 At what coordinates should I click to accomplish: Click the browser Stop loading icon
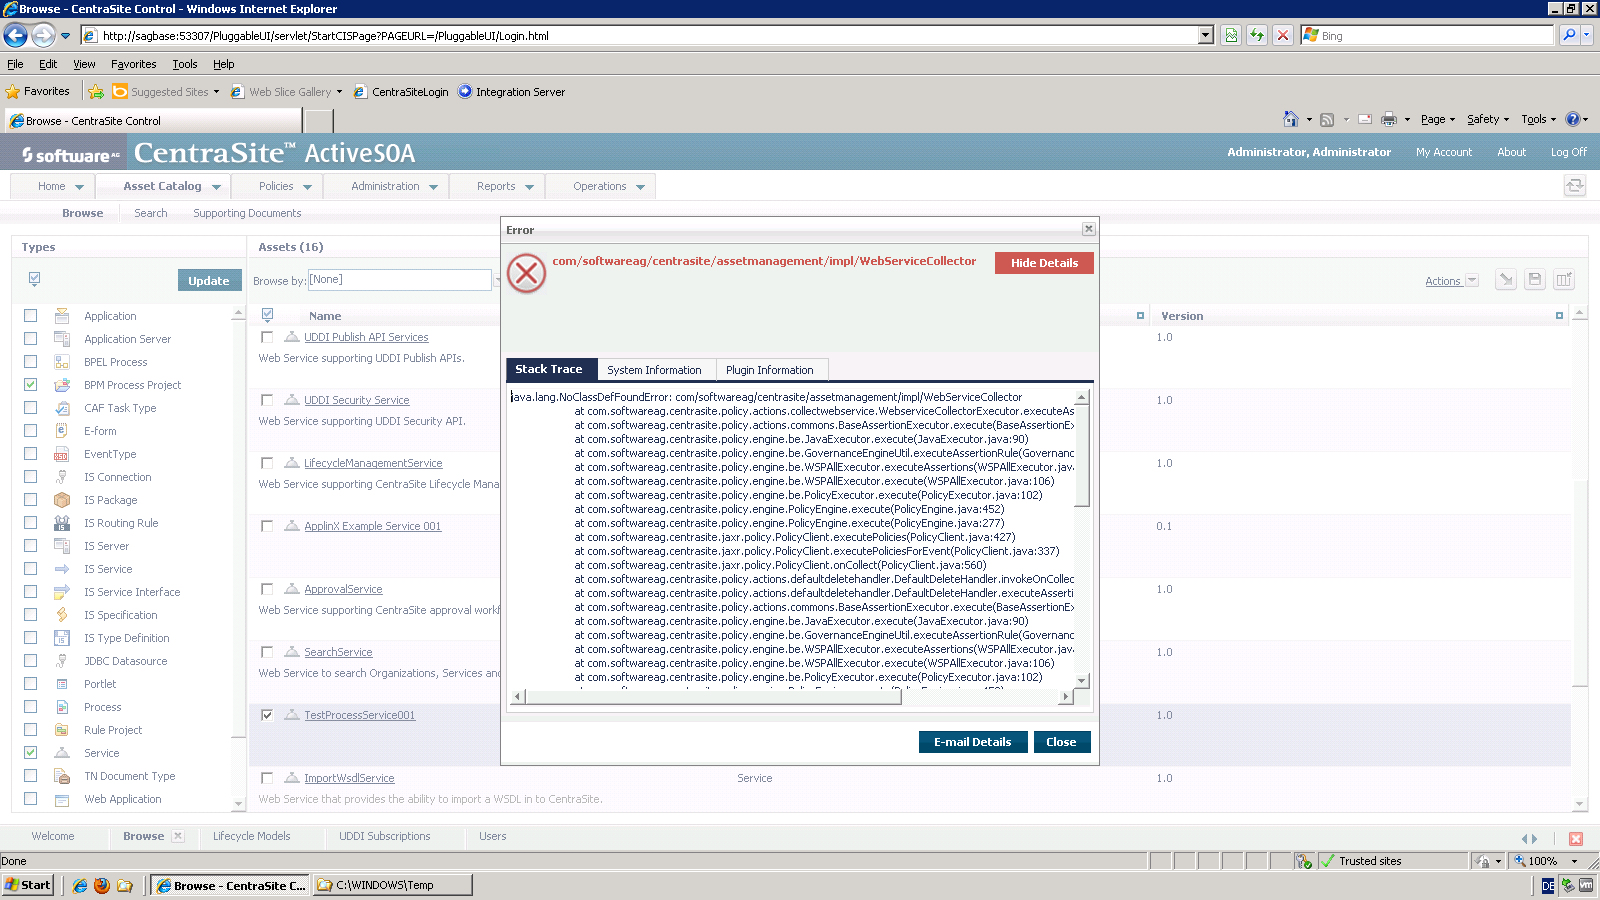(x=1283, y=35)
